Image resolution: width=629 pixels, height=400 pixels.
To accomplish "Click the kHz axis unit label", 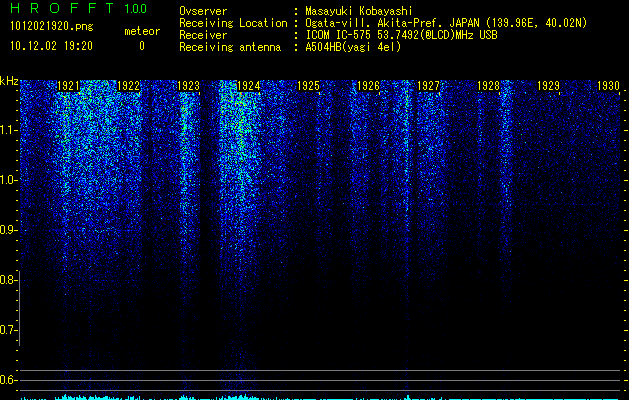I will [x=9, y=81].
